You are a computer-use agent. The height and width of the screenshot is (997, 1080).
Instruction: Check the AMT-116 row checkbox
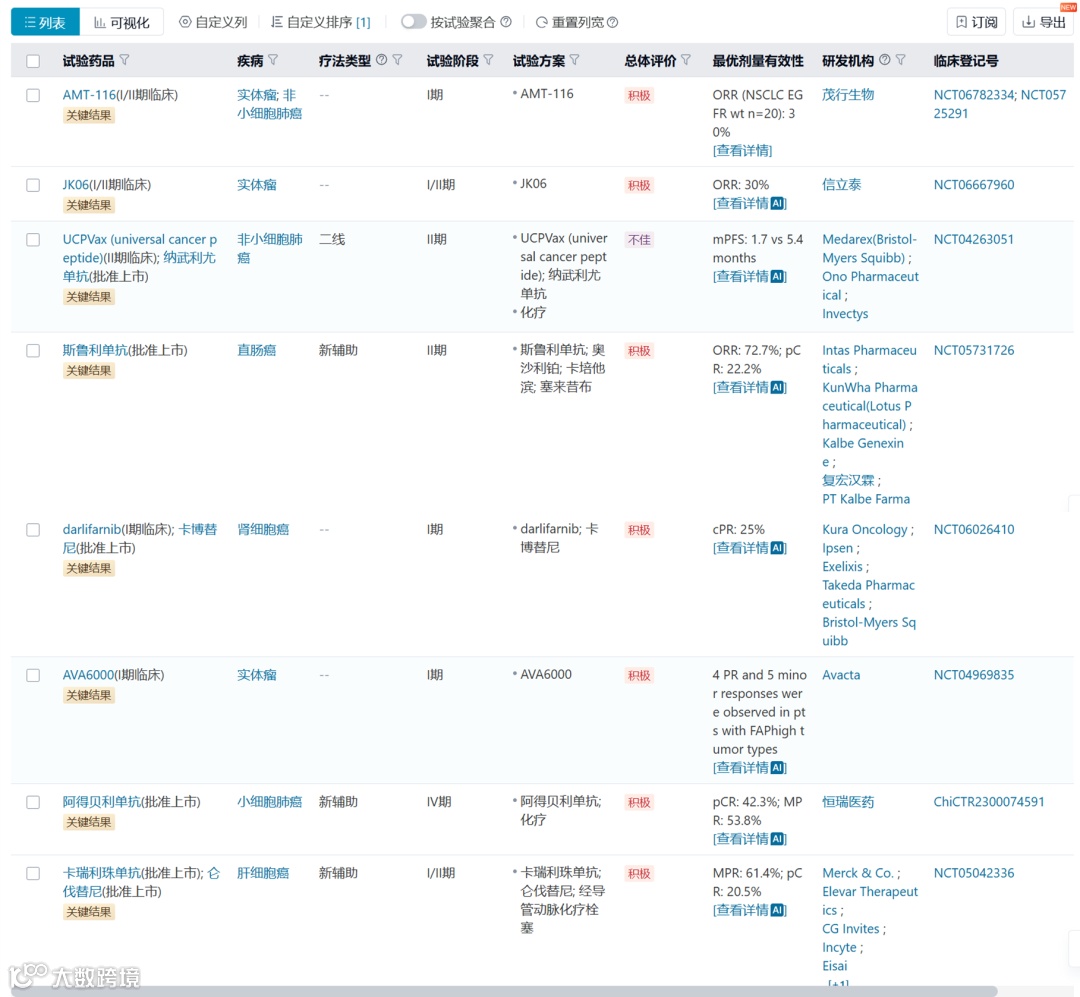(x=33, y=95)
